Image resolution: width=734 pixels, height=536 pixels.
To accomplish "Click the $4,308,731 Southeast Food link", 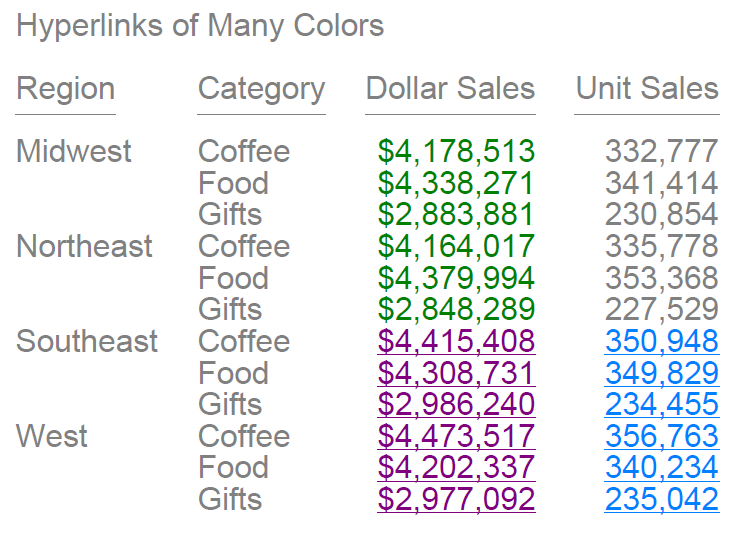I will pos(456,373).
